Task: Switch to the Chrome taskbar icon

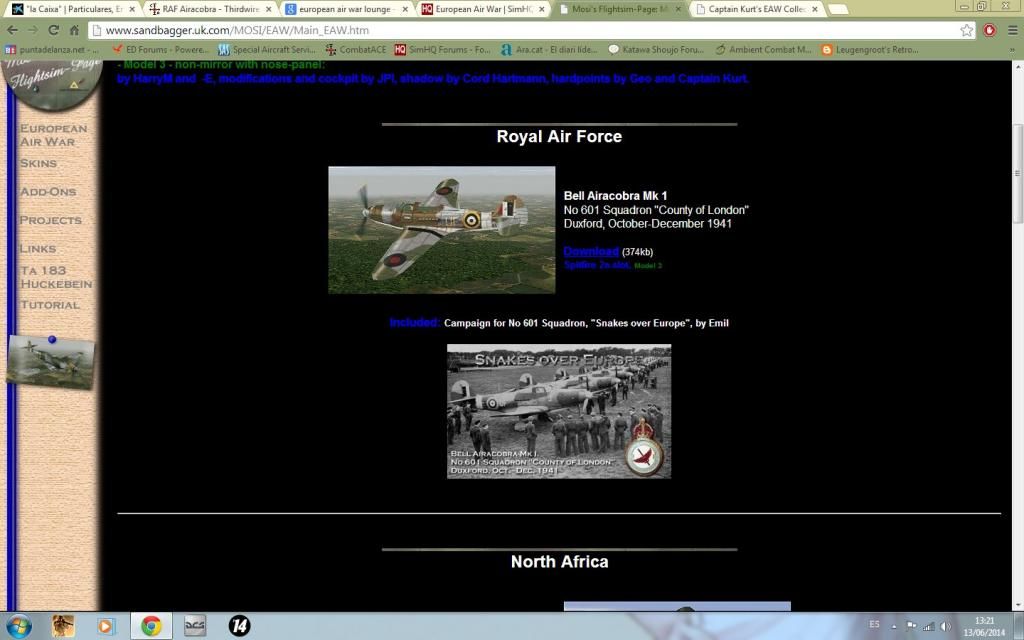Action: [152, 626]
